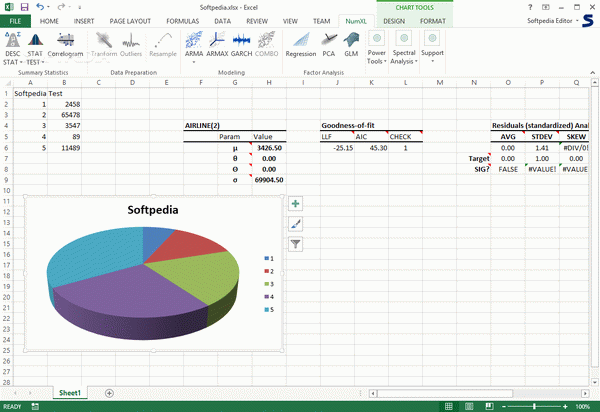The width and height of the screenshot is (600, 412).
Task: Switch to the FORMULAS tab
Action: 183,21
